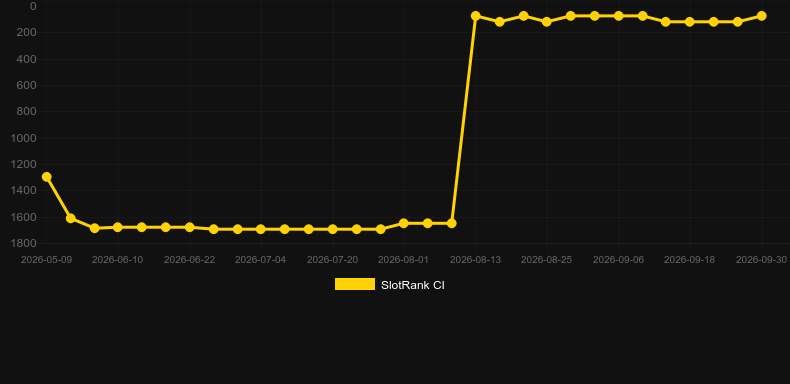This screenshot has height=384, width=790.
Task: Click the 1800 y-axis label
Action: [24, 243]
